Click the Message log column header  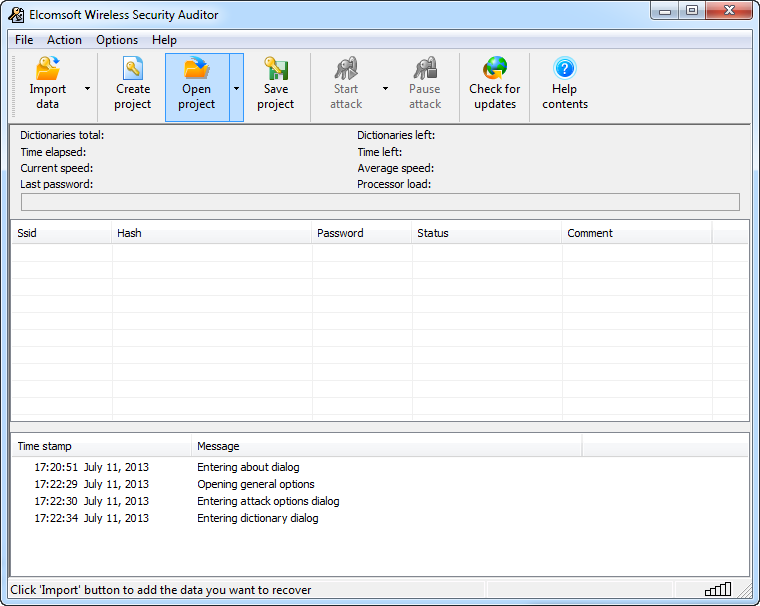[386, 446]
